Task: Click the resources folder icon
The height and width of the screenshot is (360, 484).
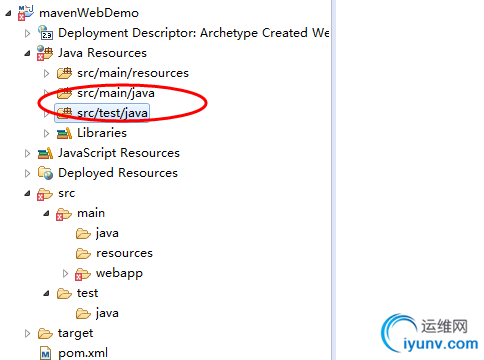Action: [x=83, y=253]
